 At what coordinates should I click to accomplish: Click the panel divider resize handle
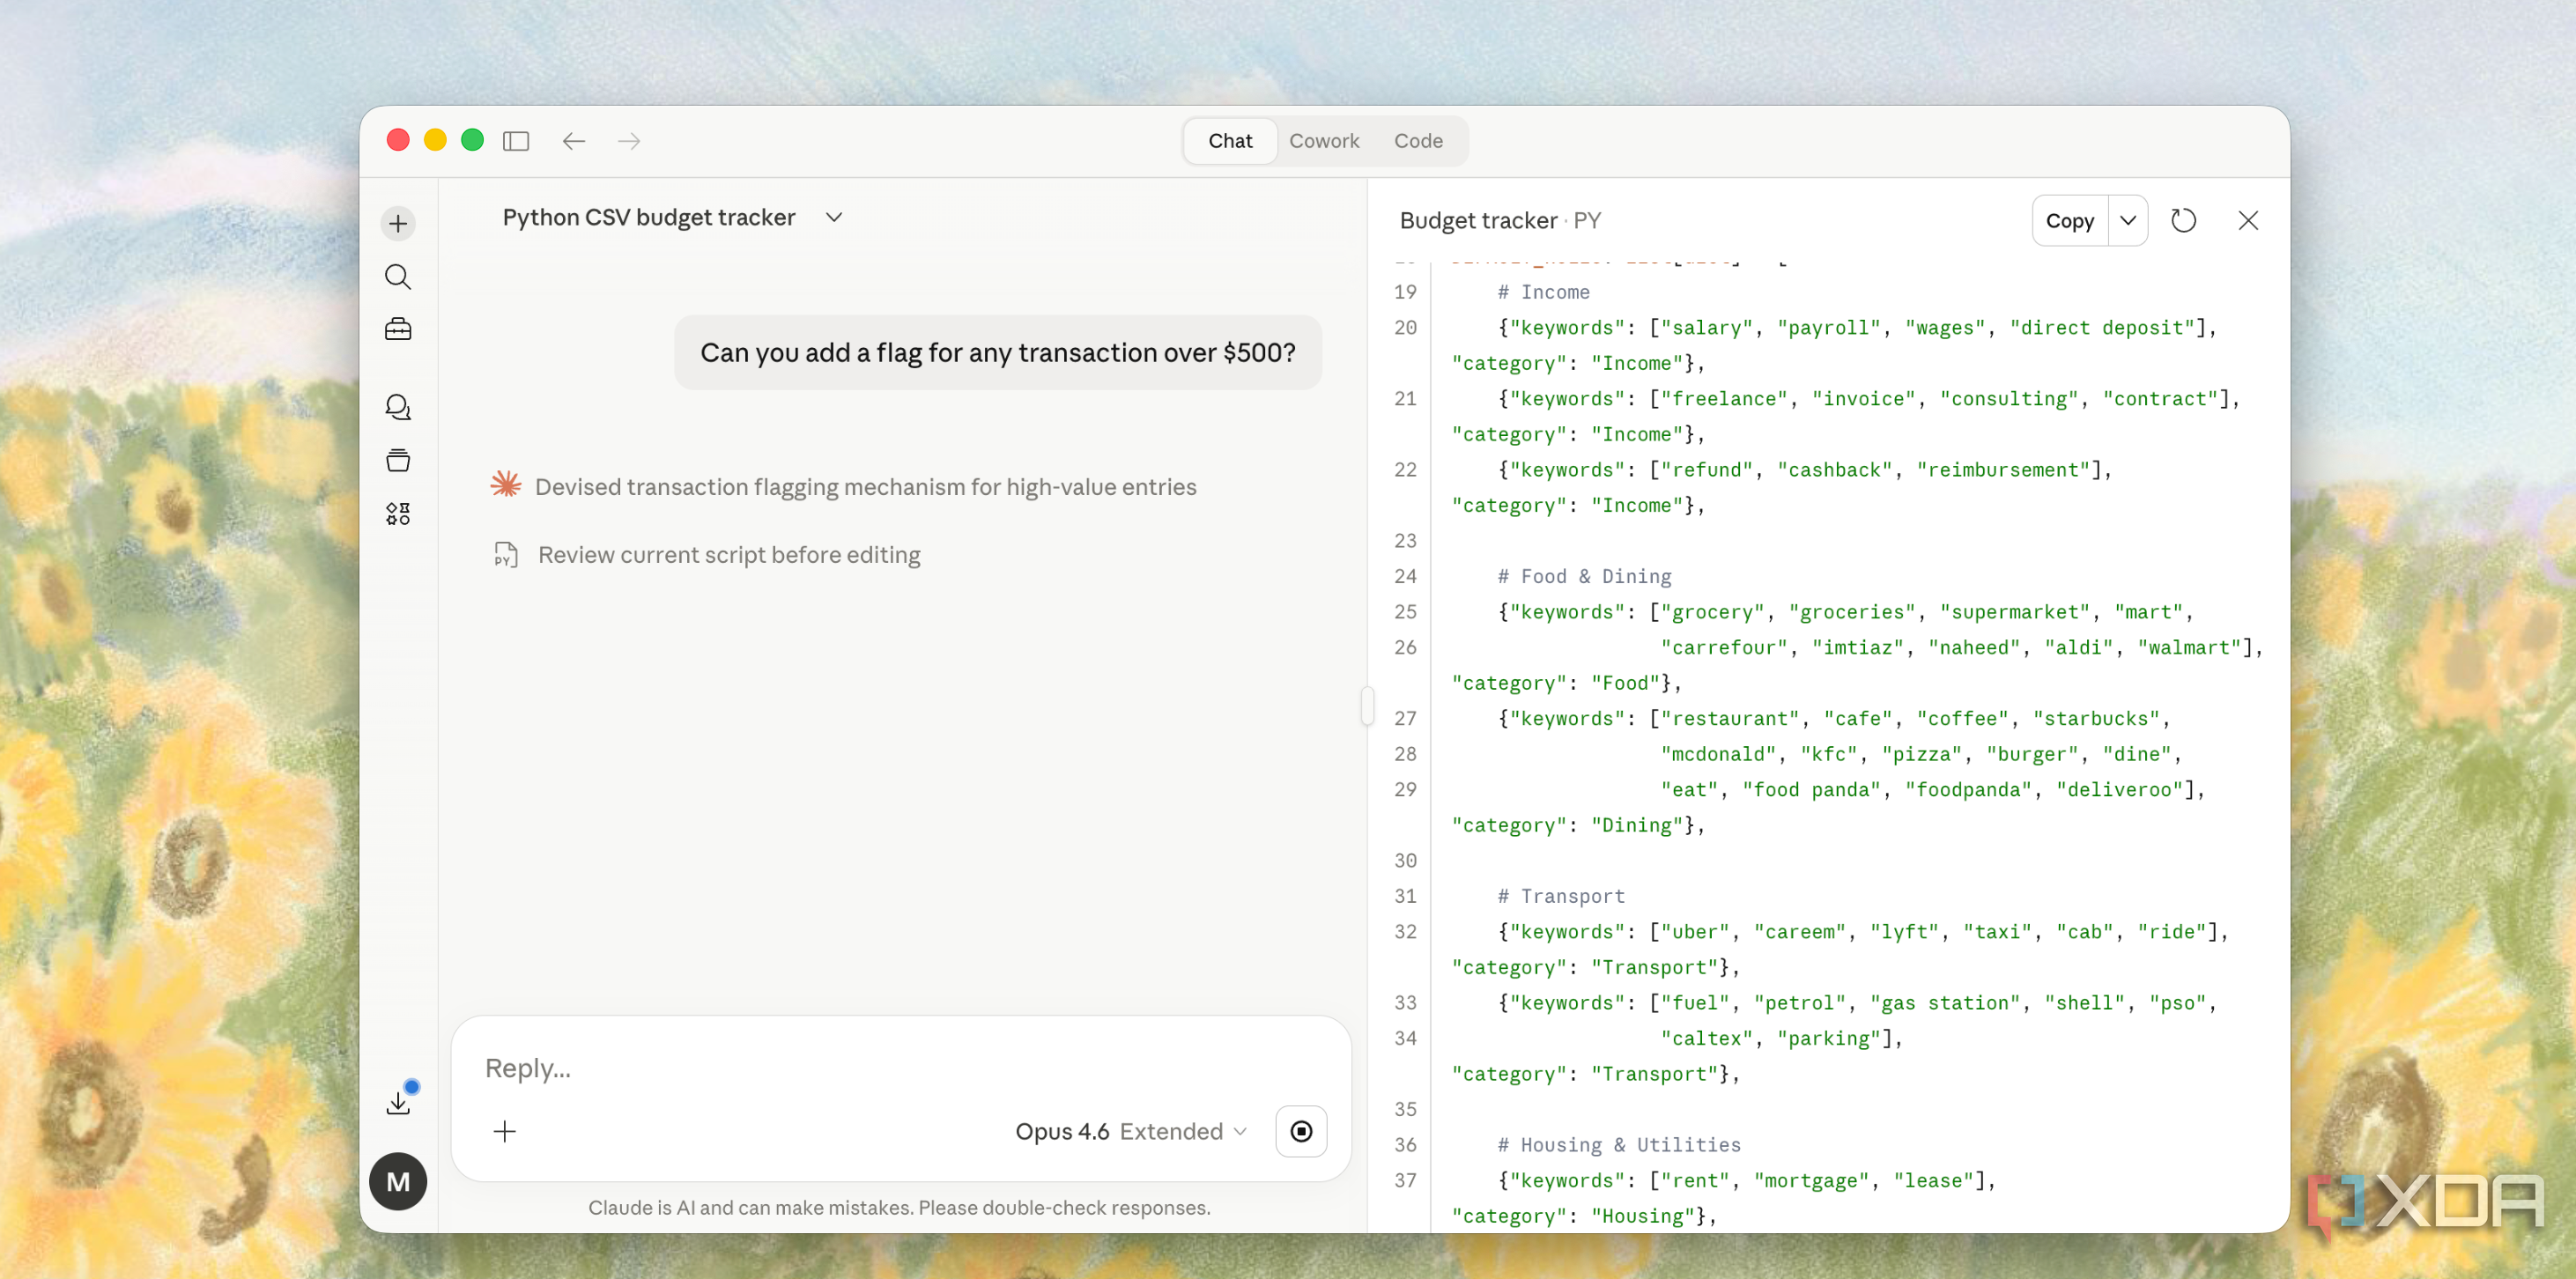coord(1367,705)
